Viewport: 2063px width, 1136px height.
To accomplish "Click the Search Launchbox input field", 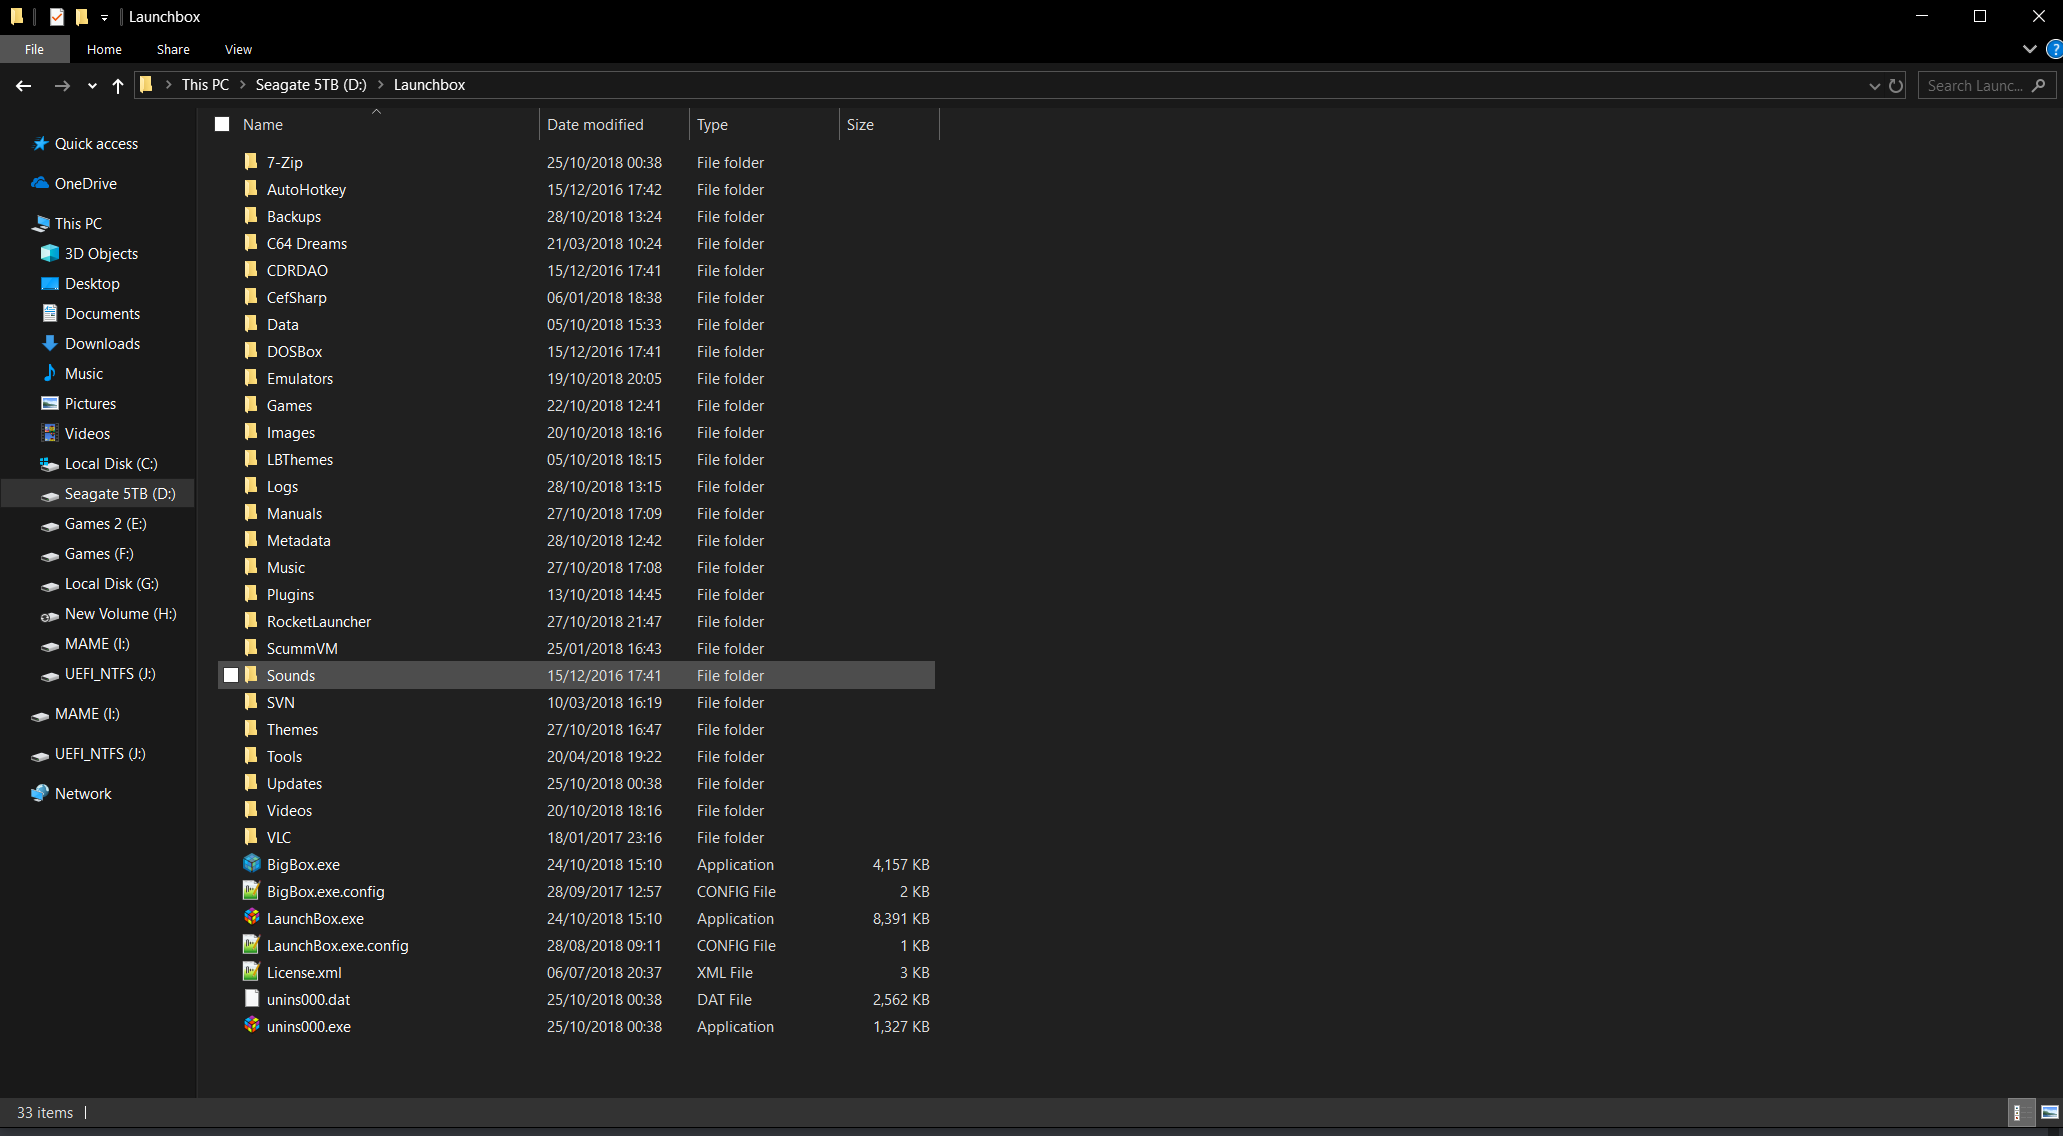I will click(x=1983, y=84).
